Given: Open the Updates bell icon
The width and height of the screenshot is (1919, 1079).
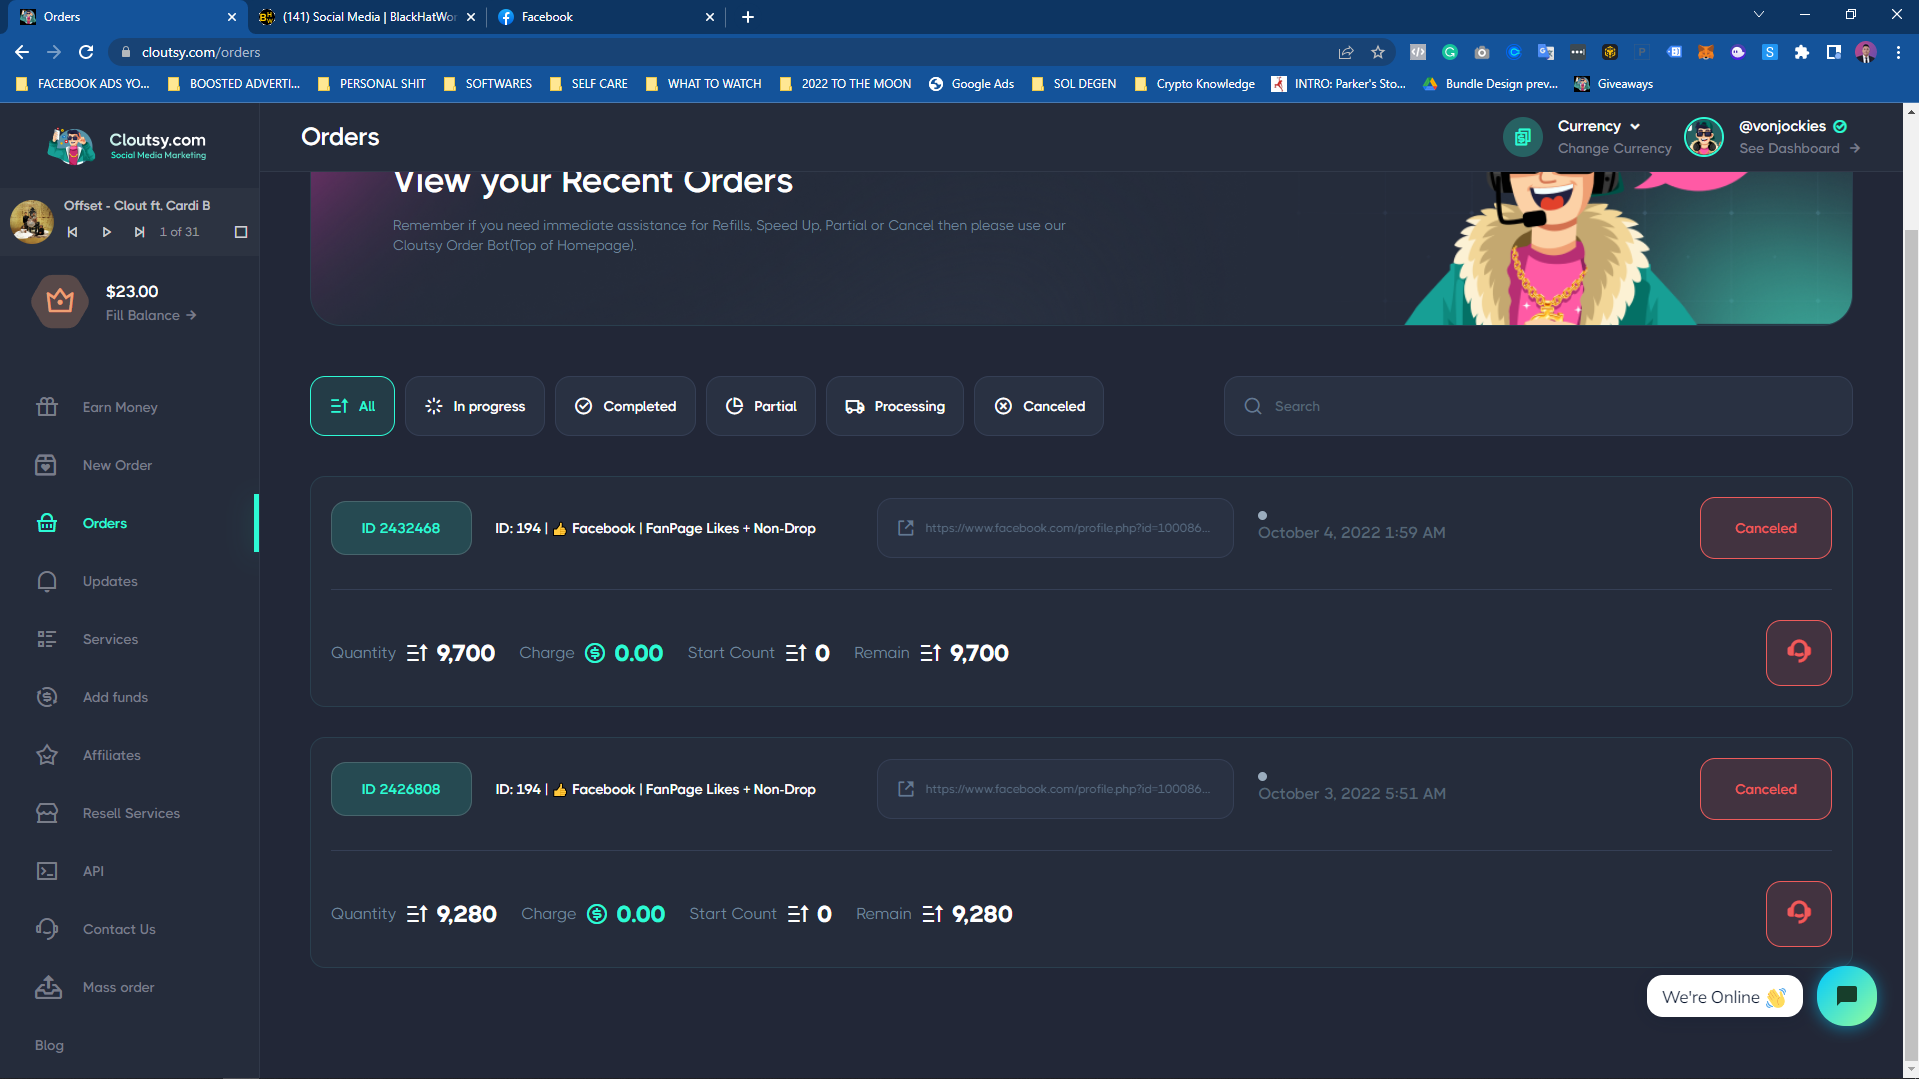Looking at the screenshot, I should coord(47,581).
